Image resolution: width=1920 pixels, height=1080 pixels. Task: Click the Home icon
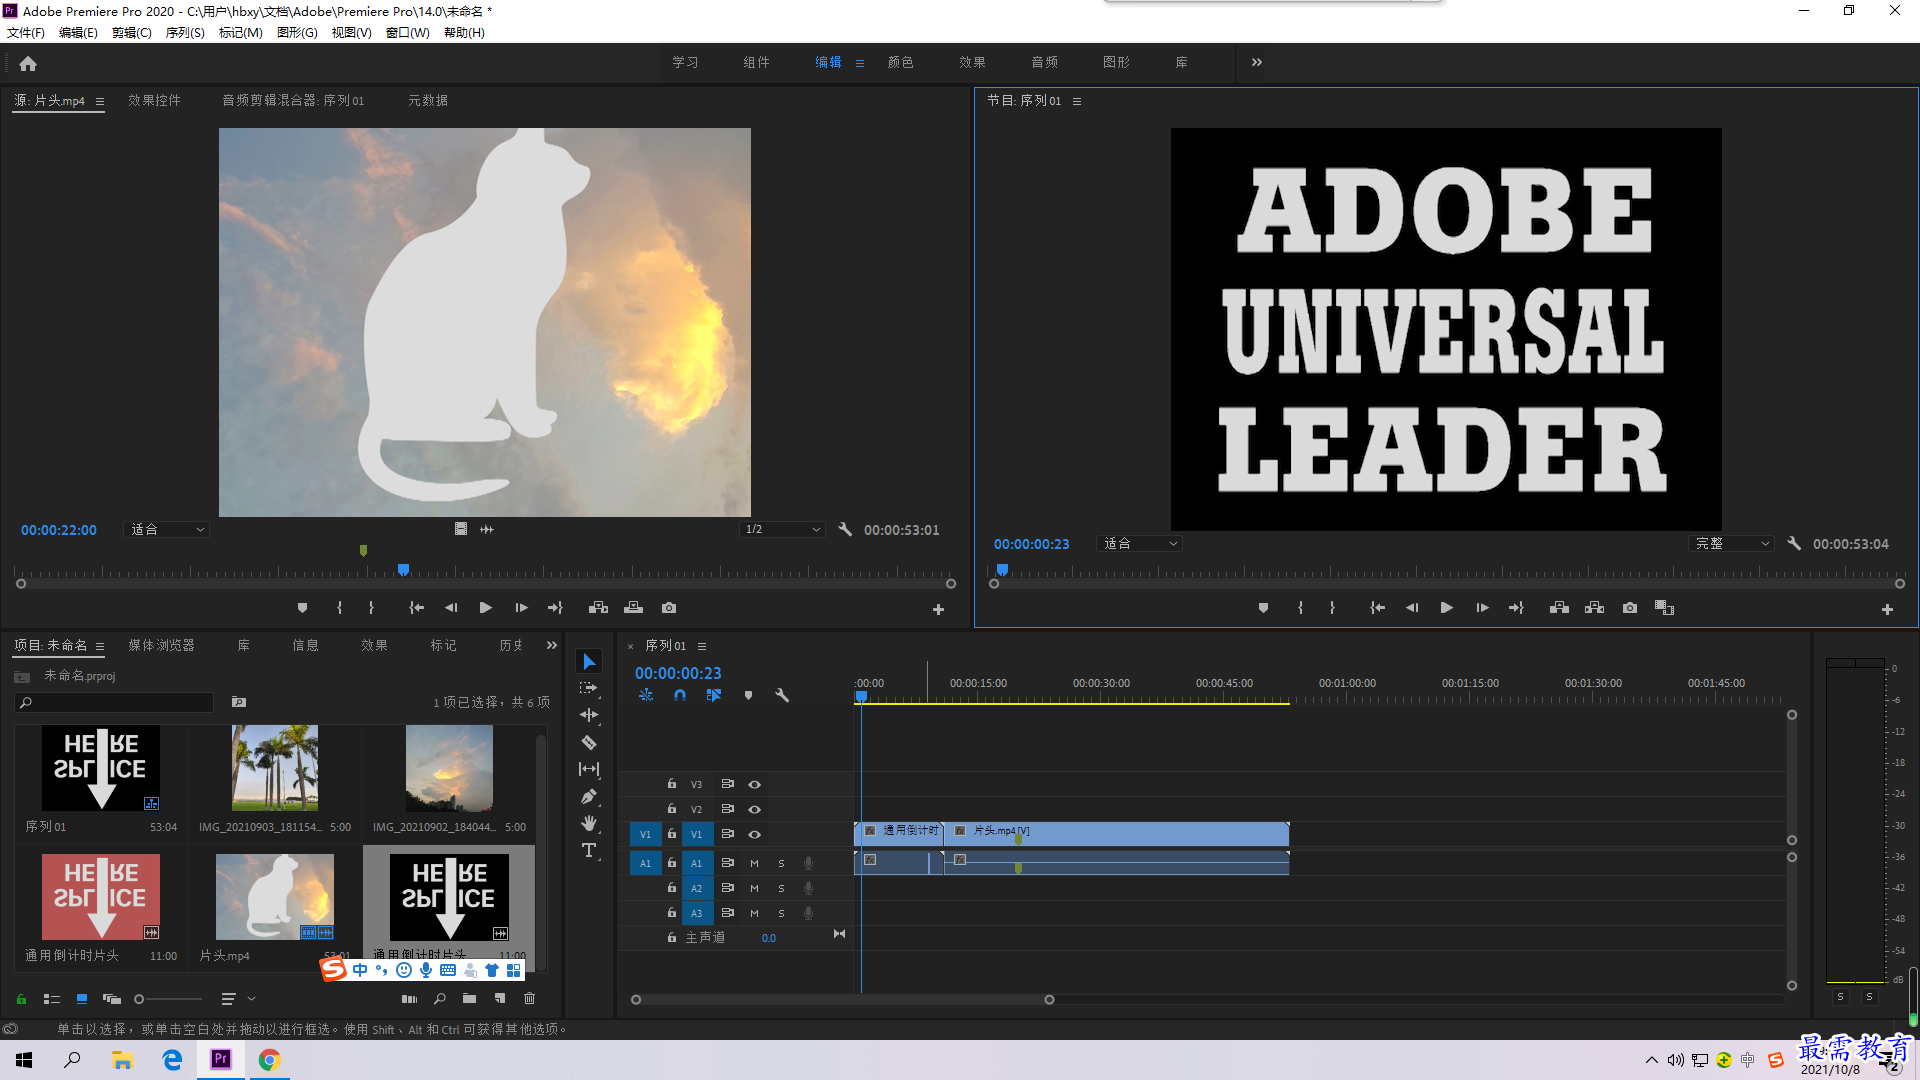point(28,63)
